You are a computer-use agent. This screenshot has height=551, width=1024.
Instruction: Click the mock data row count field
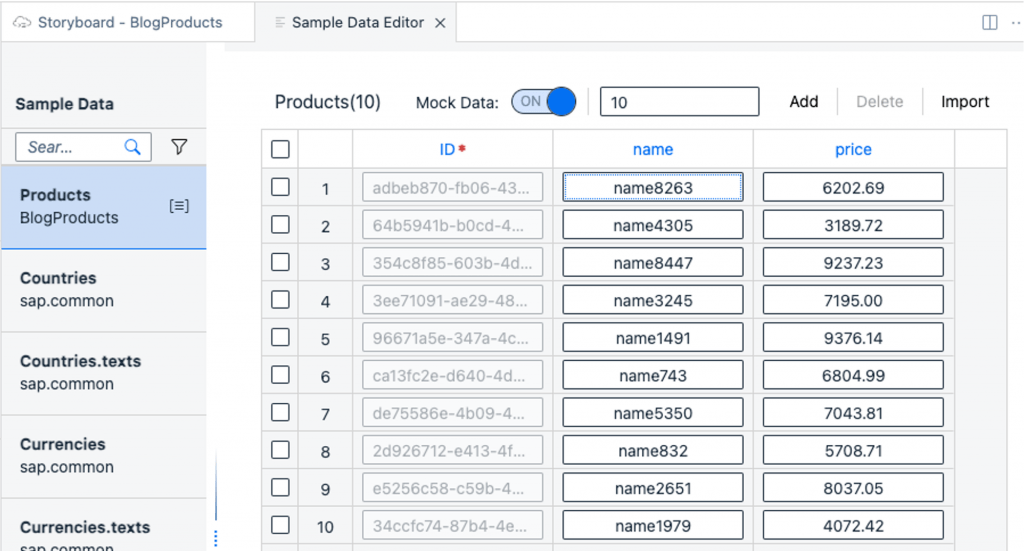(x=679, y=102)
